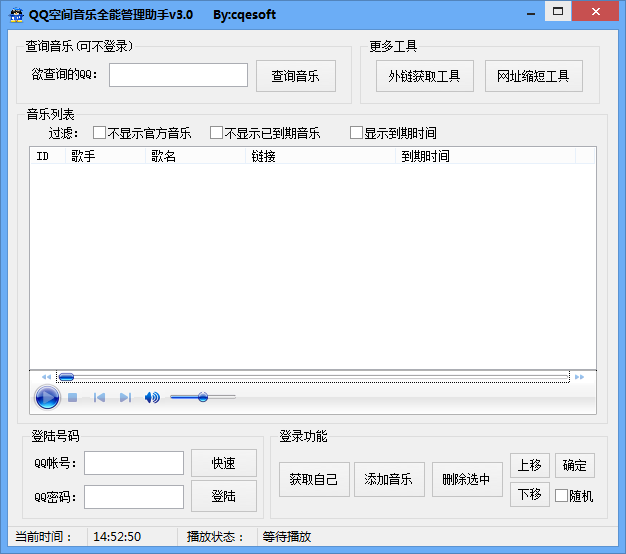Click the 查询音乐 button
The image size is (626, 554).
[x=296, y=76]
